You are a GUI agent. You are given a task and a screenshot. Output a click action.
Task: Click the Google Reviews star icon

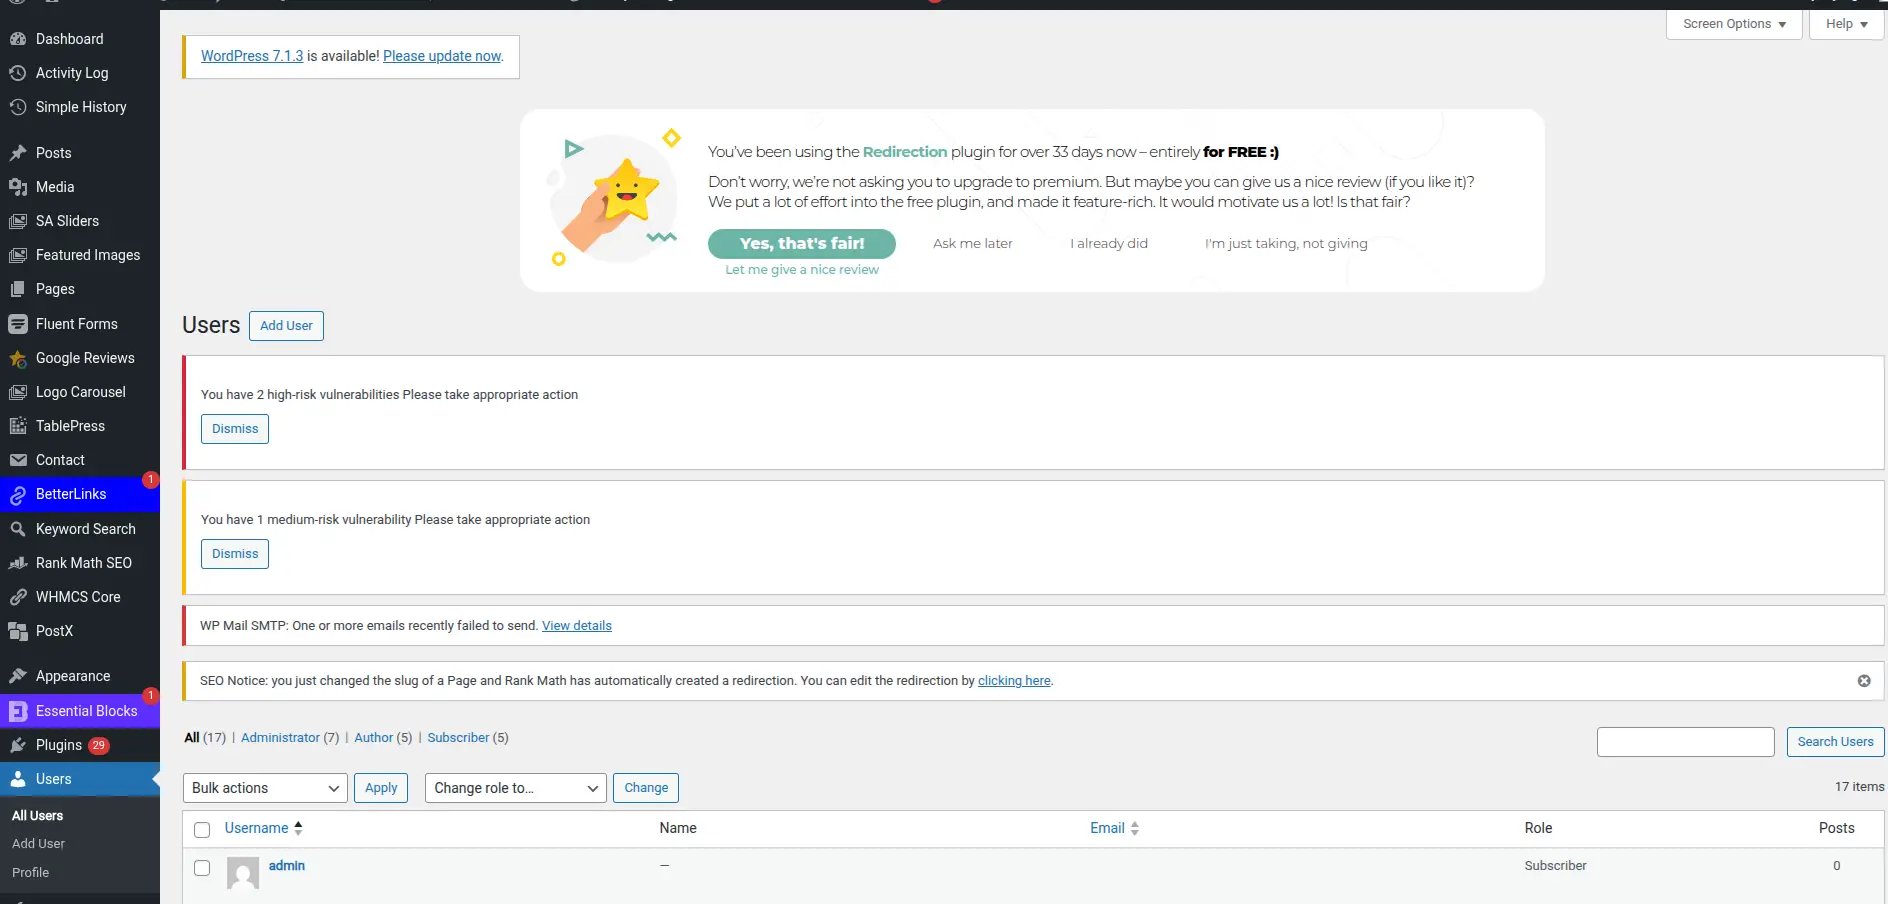coord(18,358)
